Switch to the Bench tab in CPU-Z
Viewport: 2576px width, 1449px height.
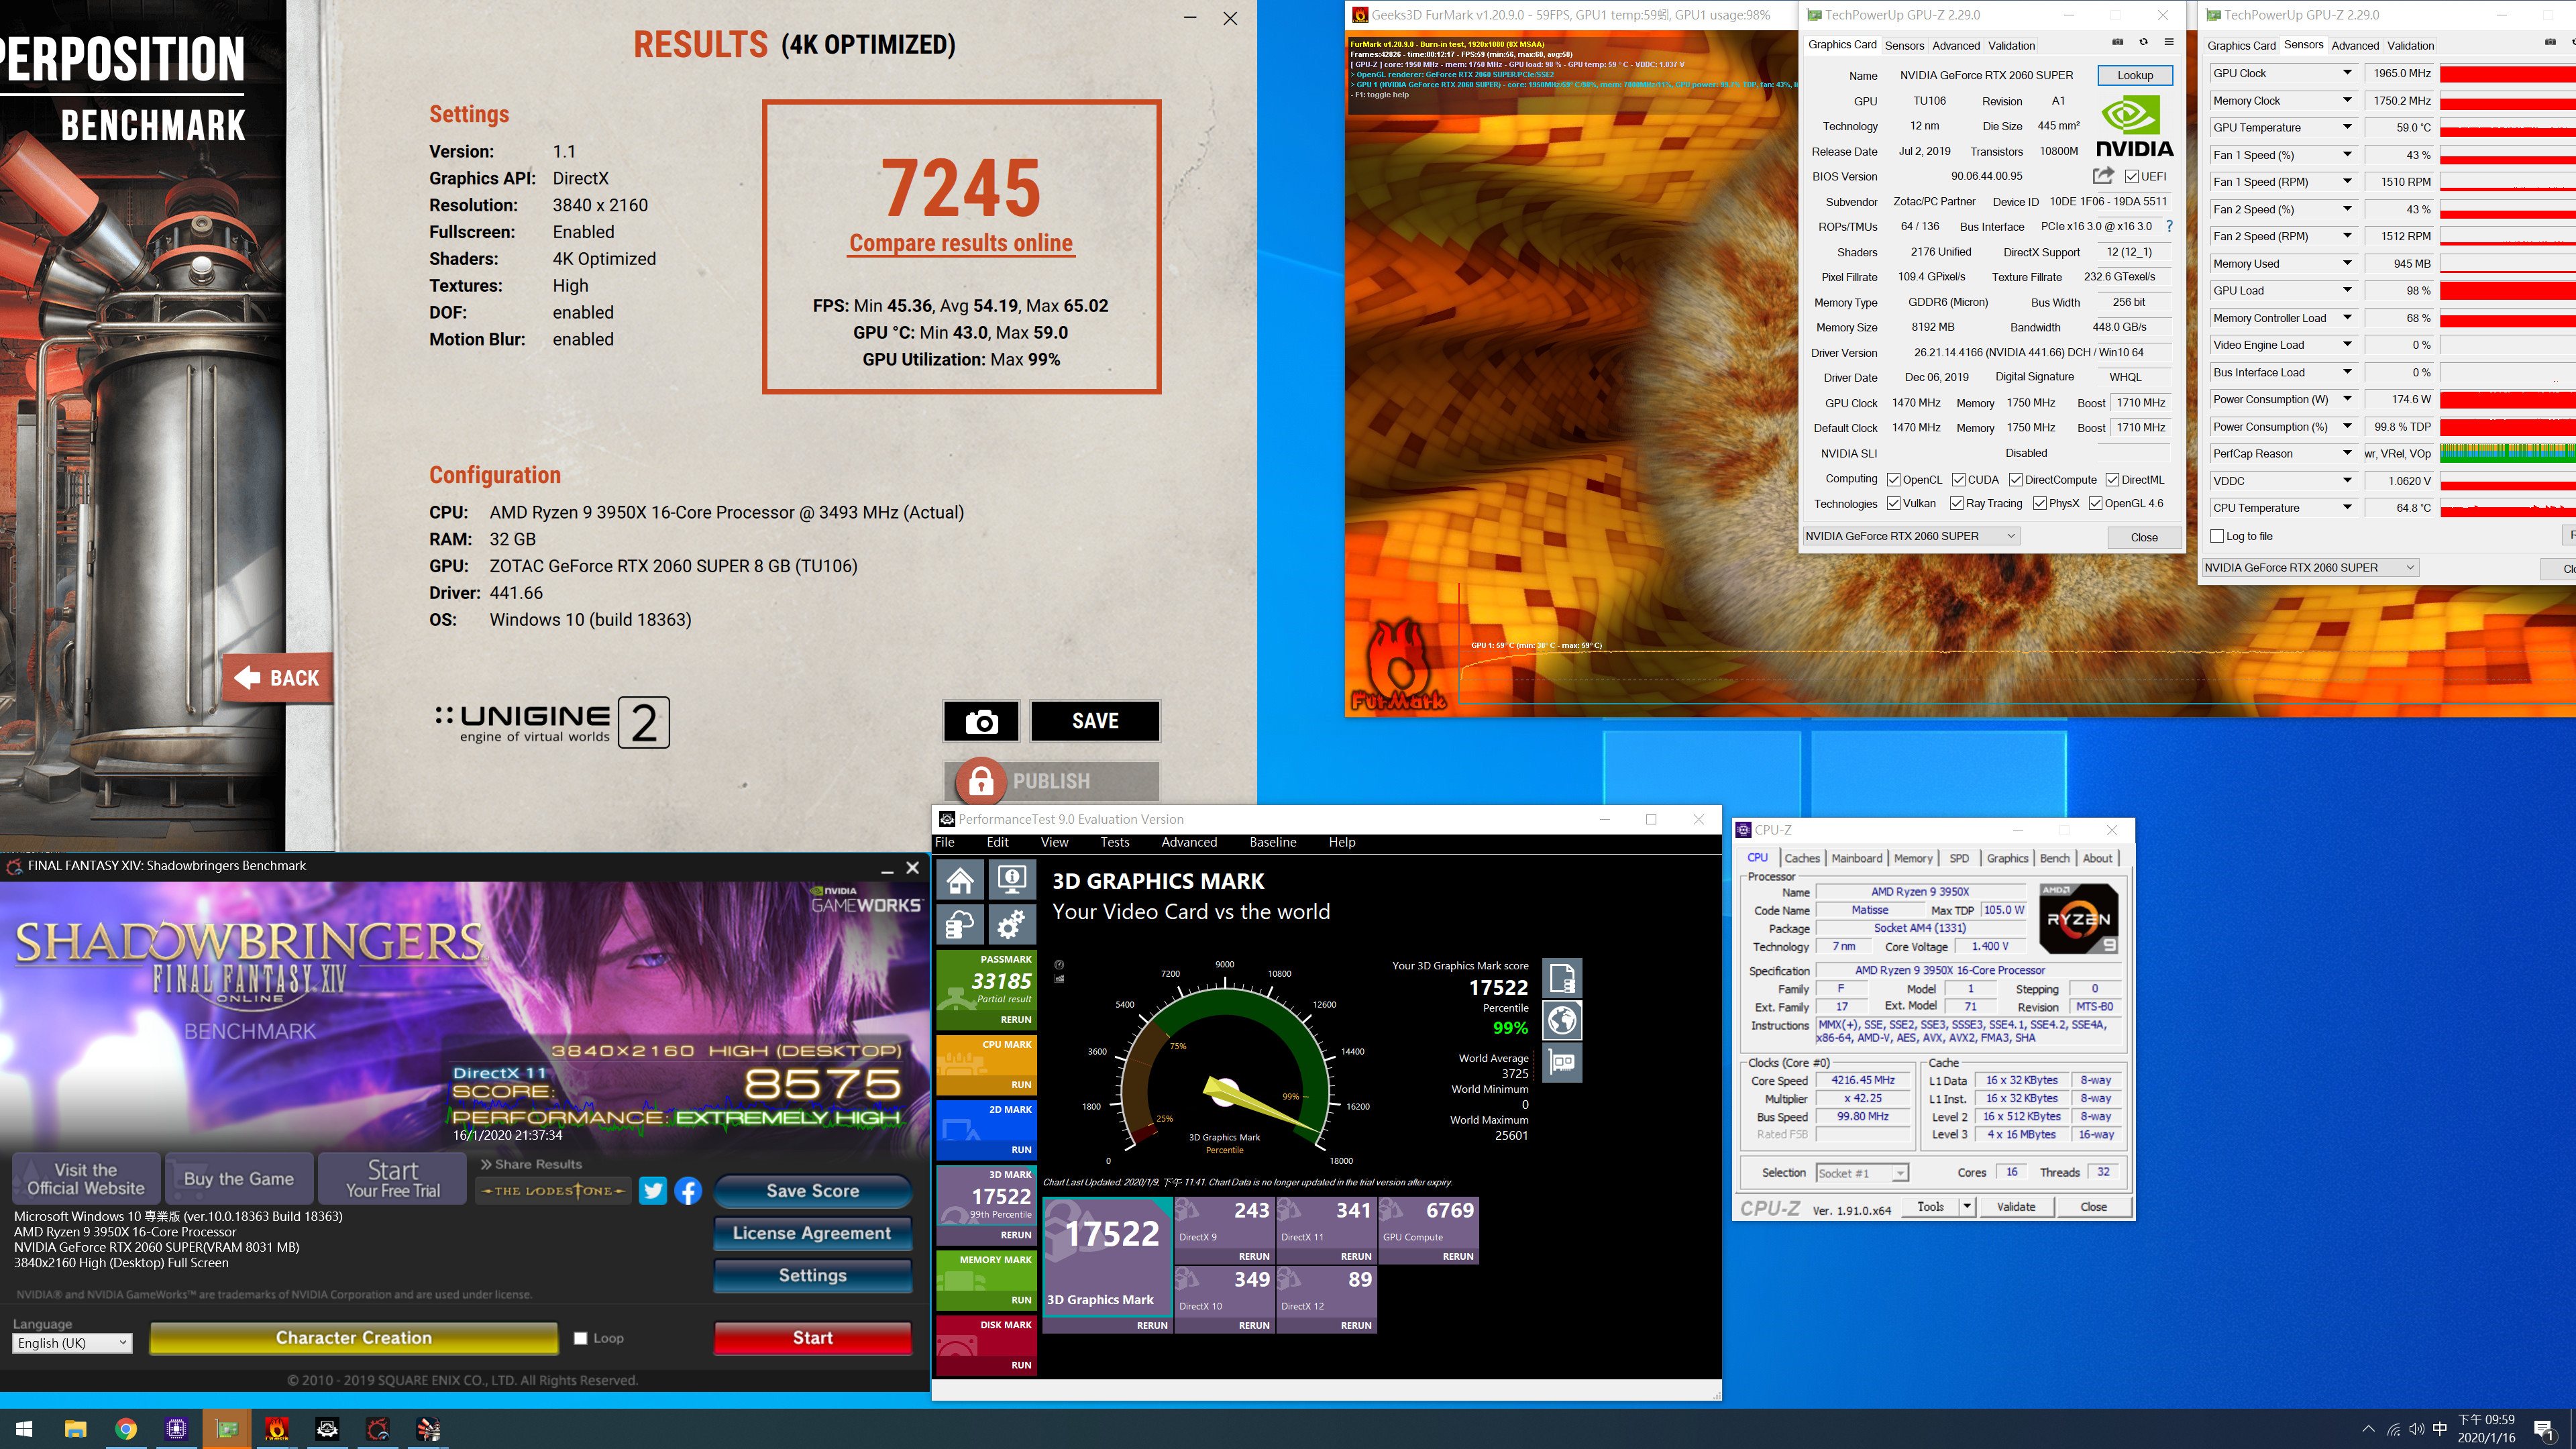[2054, 858]
